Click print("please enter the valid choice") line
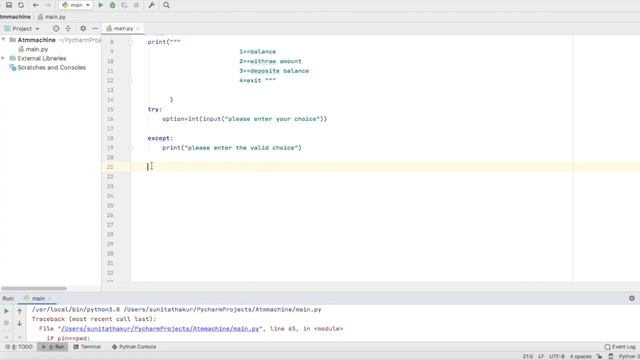Screen dimensions: 640x360 [x=231, y=148]
